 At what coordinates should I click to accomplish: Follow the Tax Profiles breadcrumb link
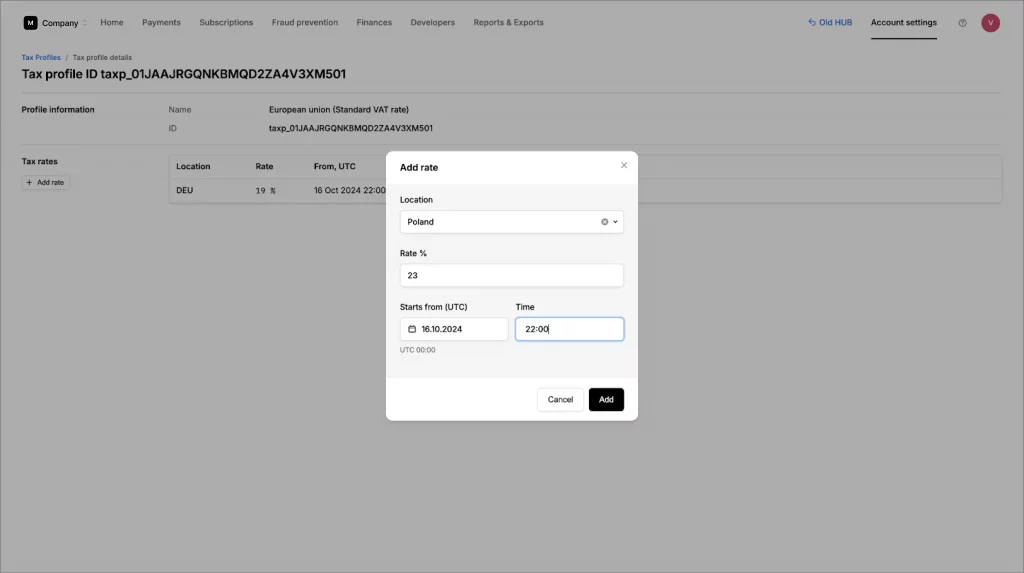coord(41,57)
